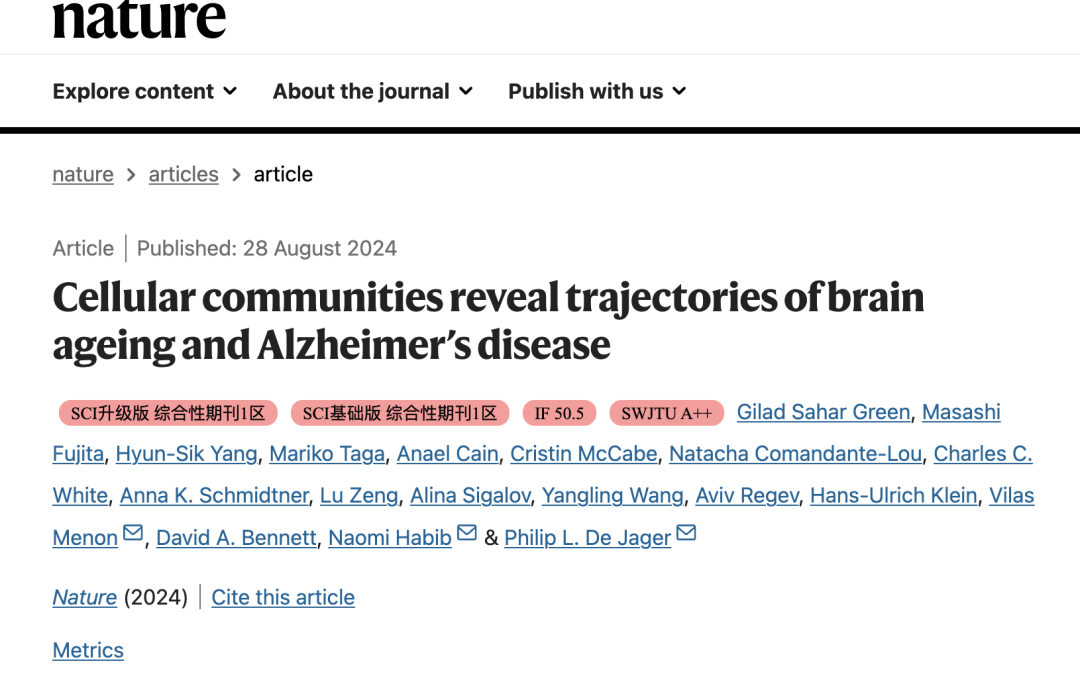Viewport: 1080px width, 690px height.
Task: Click the Nature logo at top
Action: pos(139,18)
